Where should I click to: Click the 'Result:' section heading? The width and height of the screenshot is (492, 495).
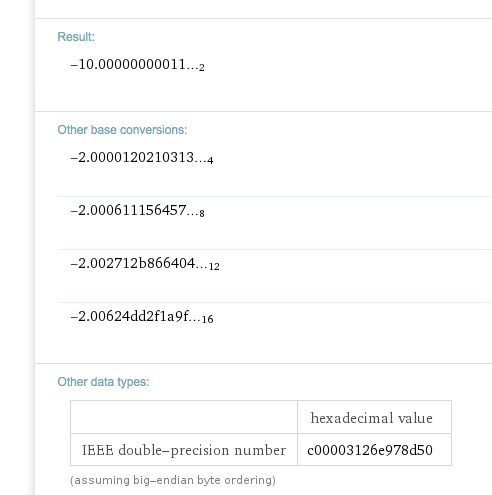tap(76, 37)
